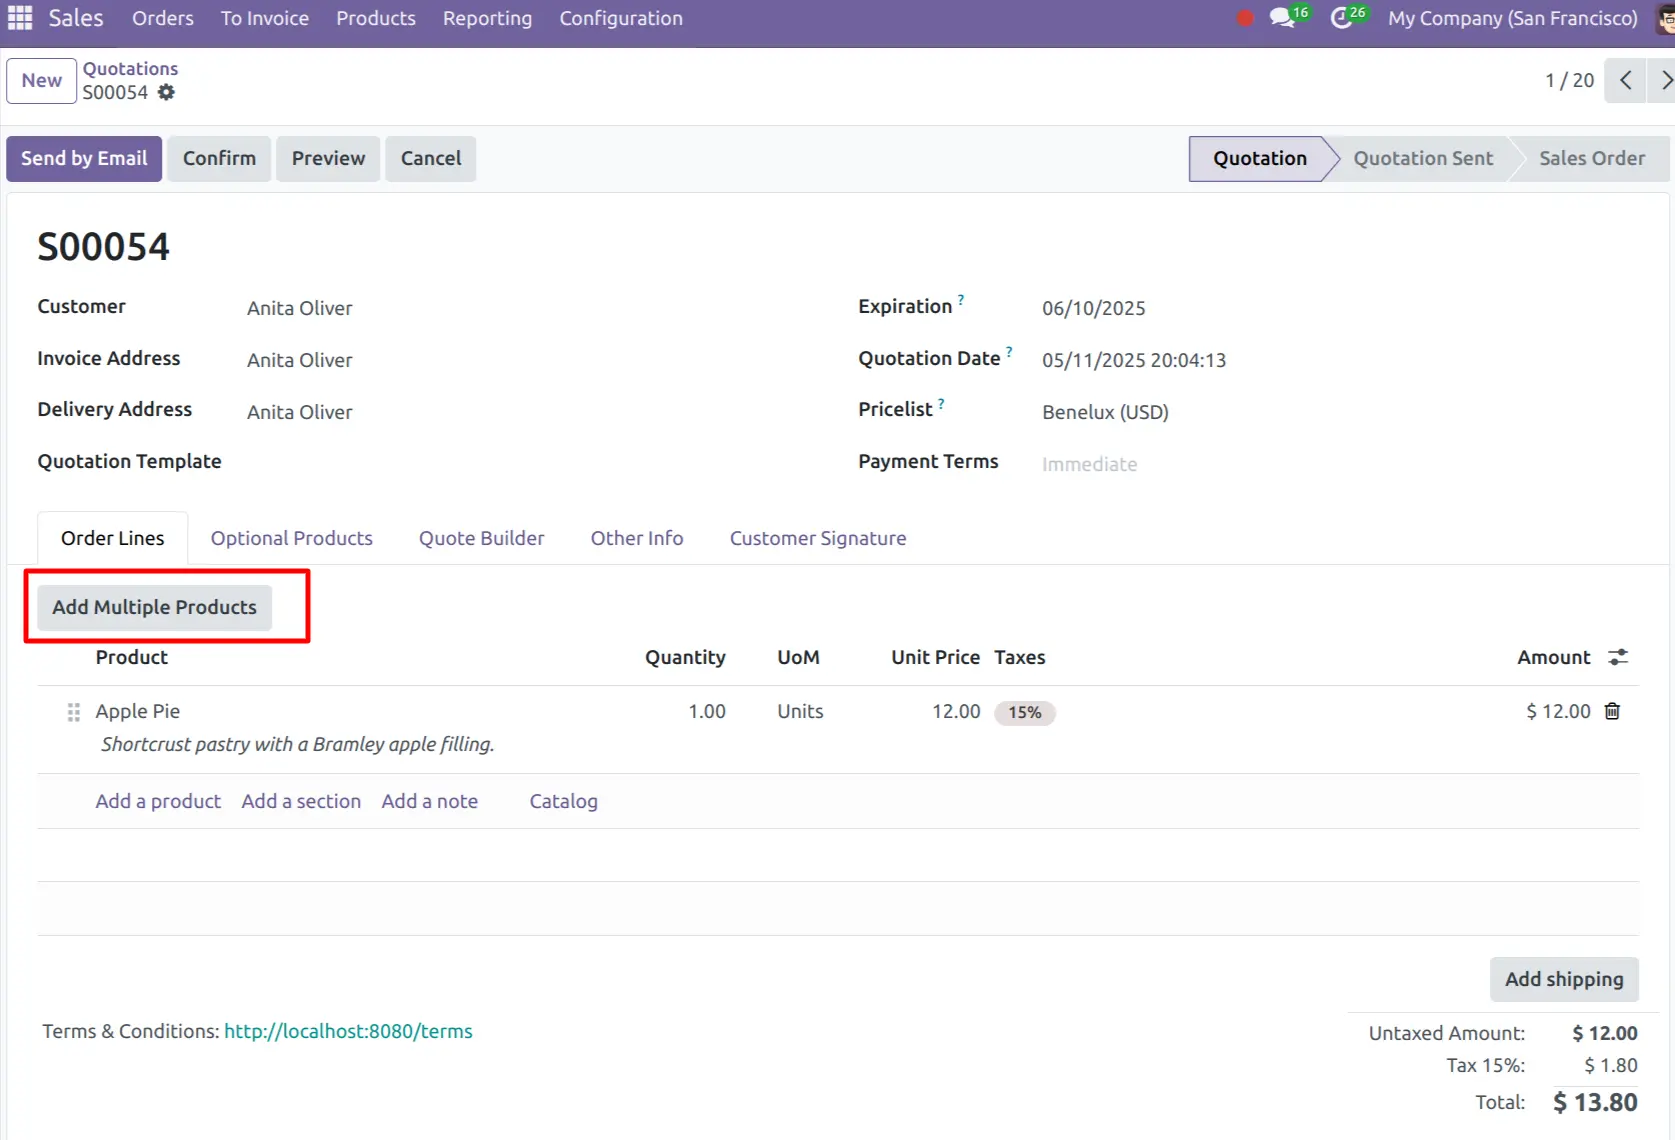Click the Apple Pie product cell
1675x1140 pixels.
point(138,711)
